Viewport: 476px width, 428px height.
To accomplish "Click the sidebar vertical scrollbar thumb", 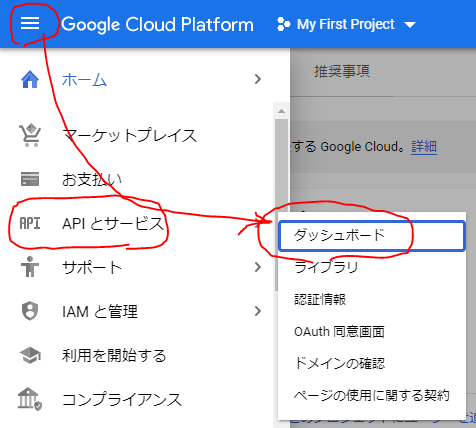I will [282, 204].
